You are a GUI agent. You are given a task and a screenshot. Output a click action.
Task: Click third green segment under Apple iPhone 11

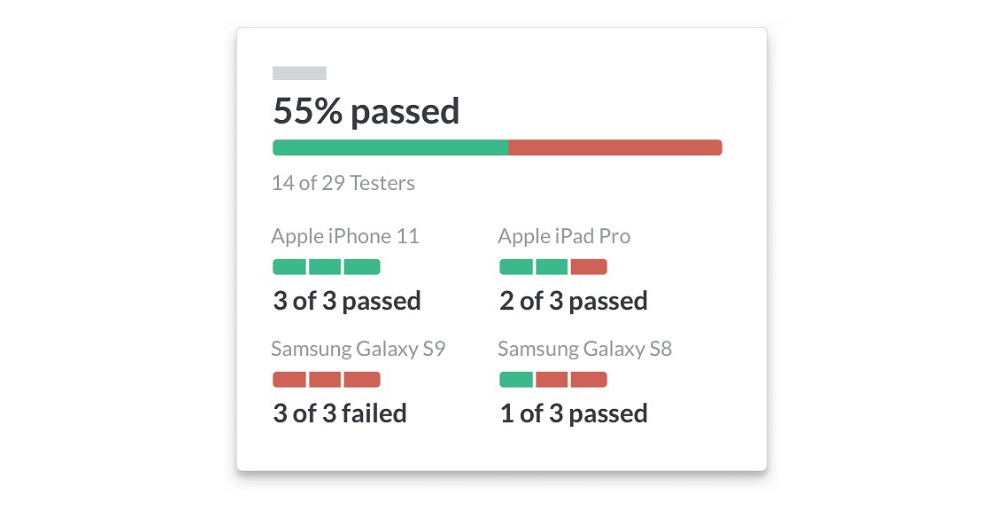[362, 267]
